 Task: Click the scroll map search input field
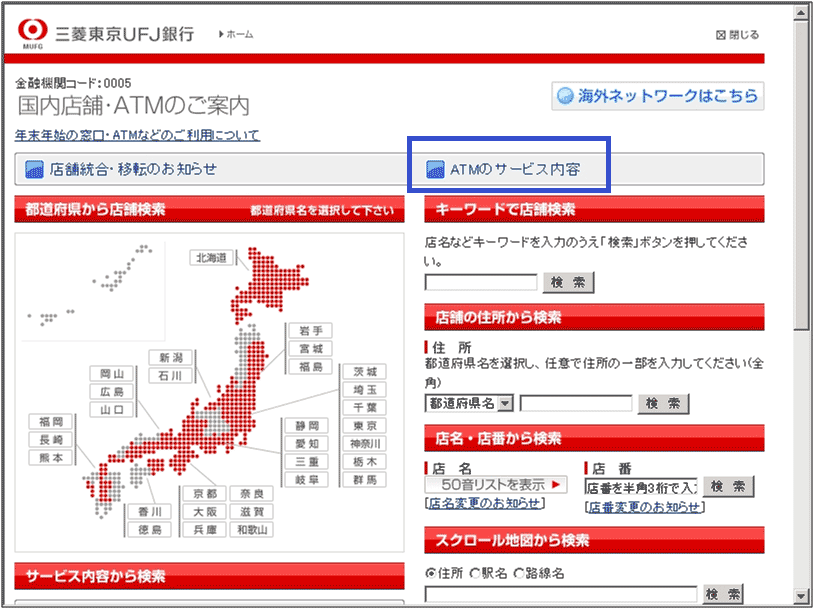(x=561, y=594)
